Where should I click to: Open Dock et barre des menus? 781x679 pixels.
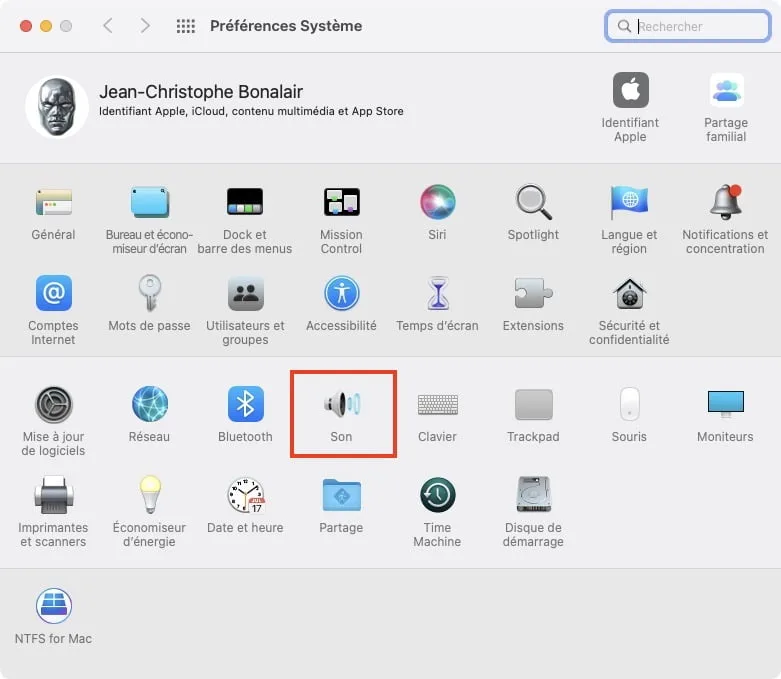click(245, 202)
